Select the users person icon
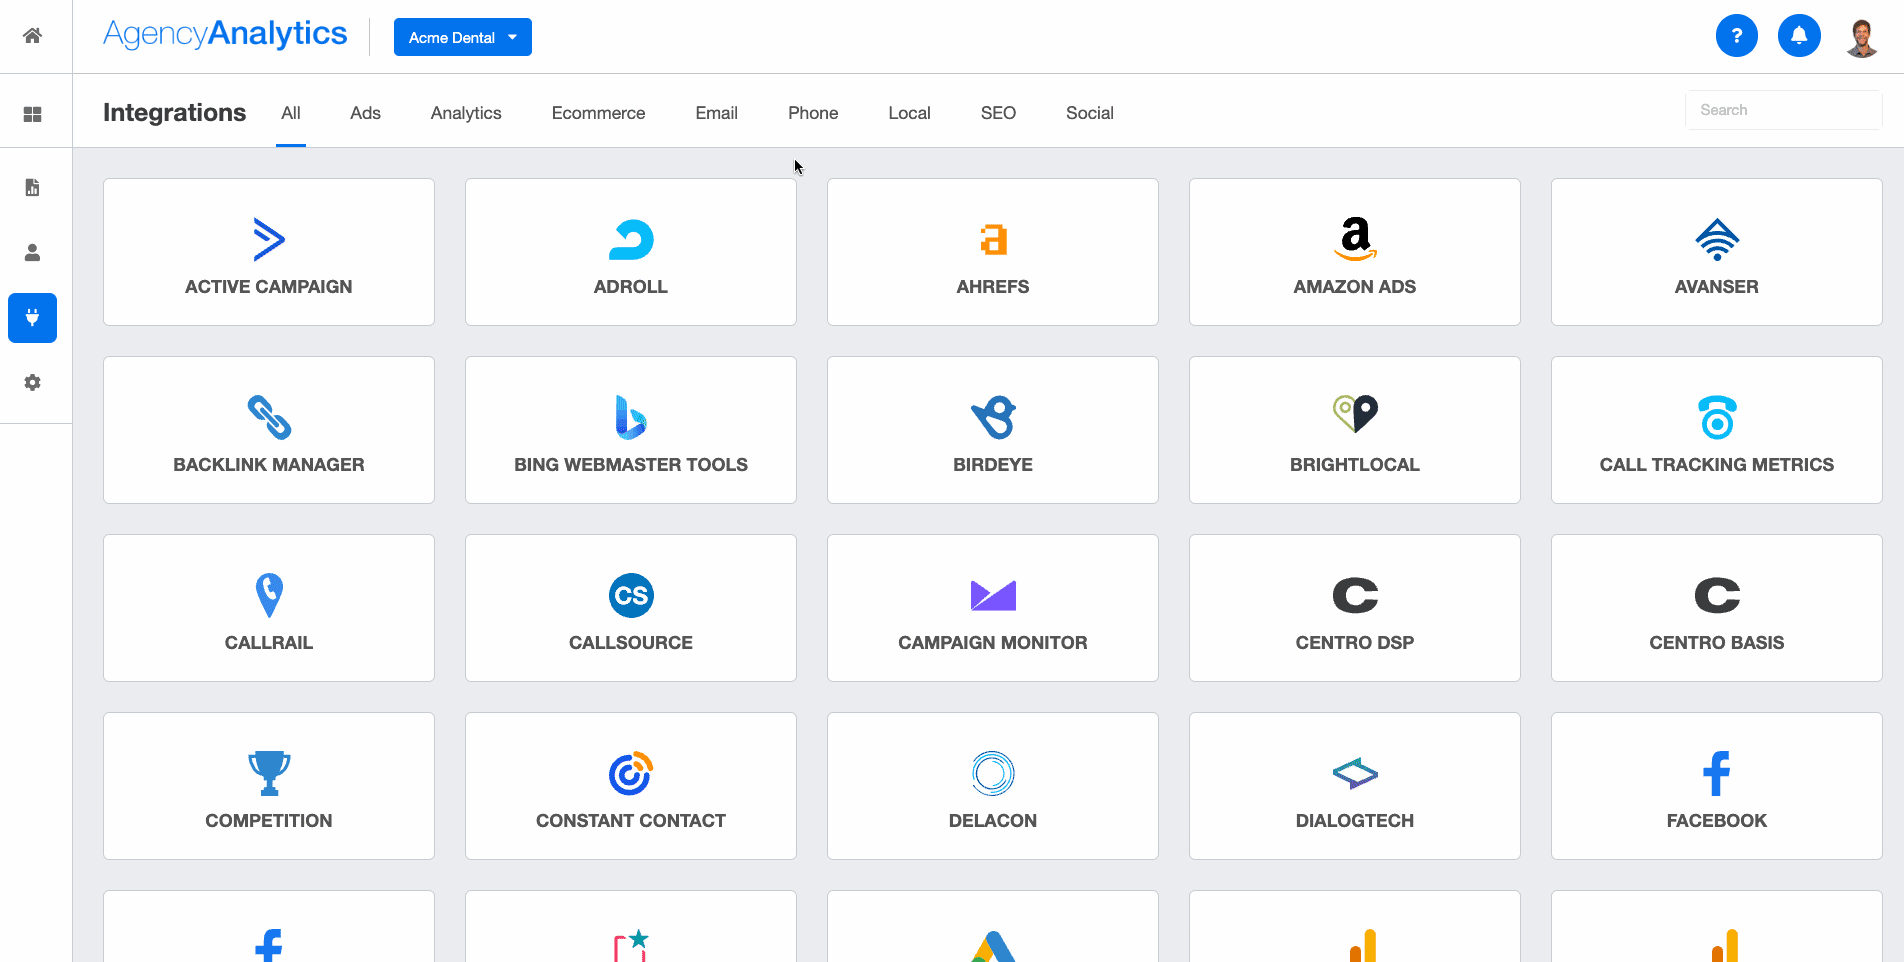This screenshot has height=962, width=1904. pyautogui.click(x=32, y=252)
